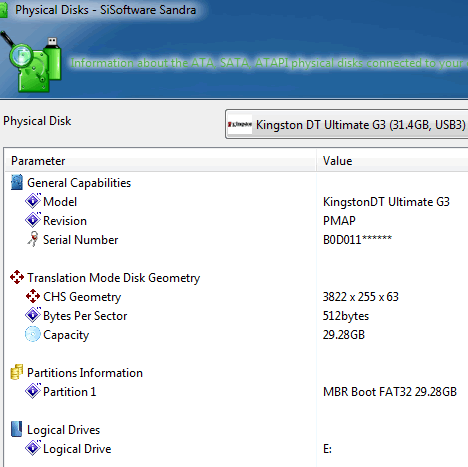Click the value KingstonDT Ultimate G3
The image size is (468, 467).
pyautogui.click(x=386, y=202)
